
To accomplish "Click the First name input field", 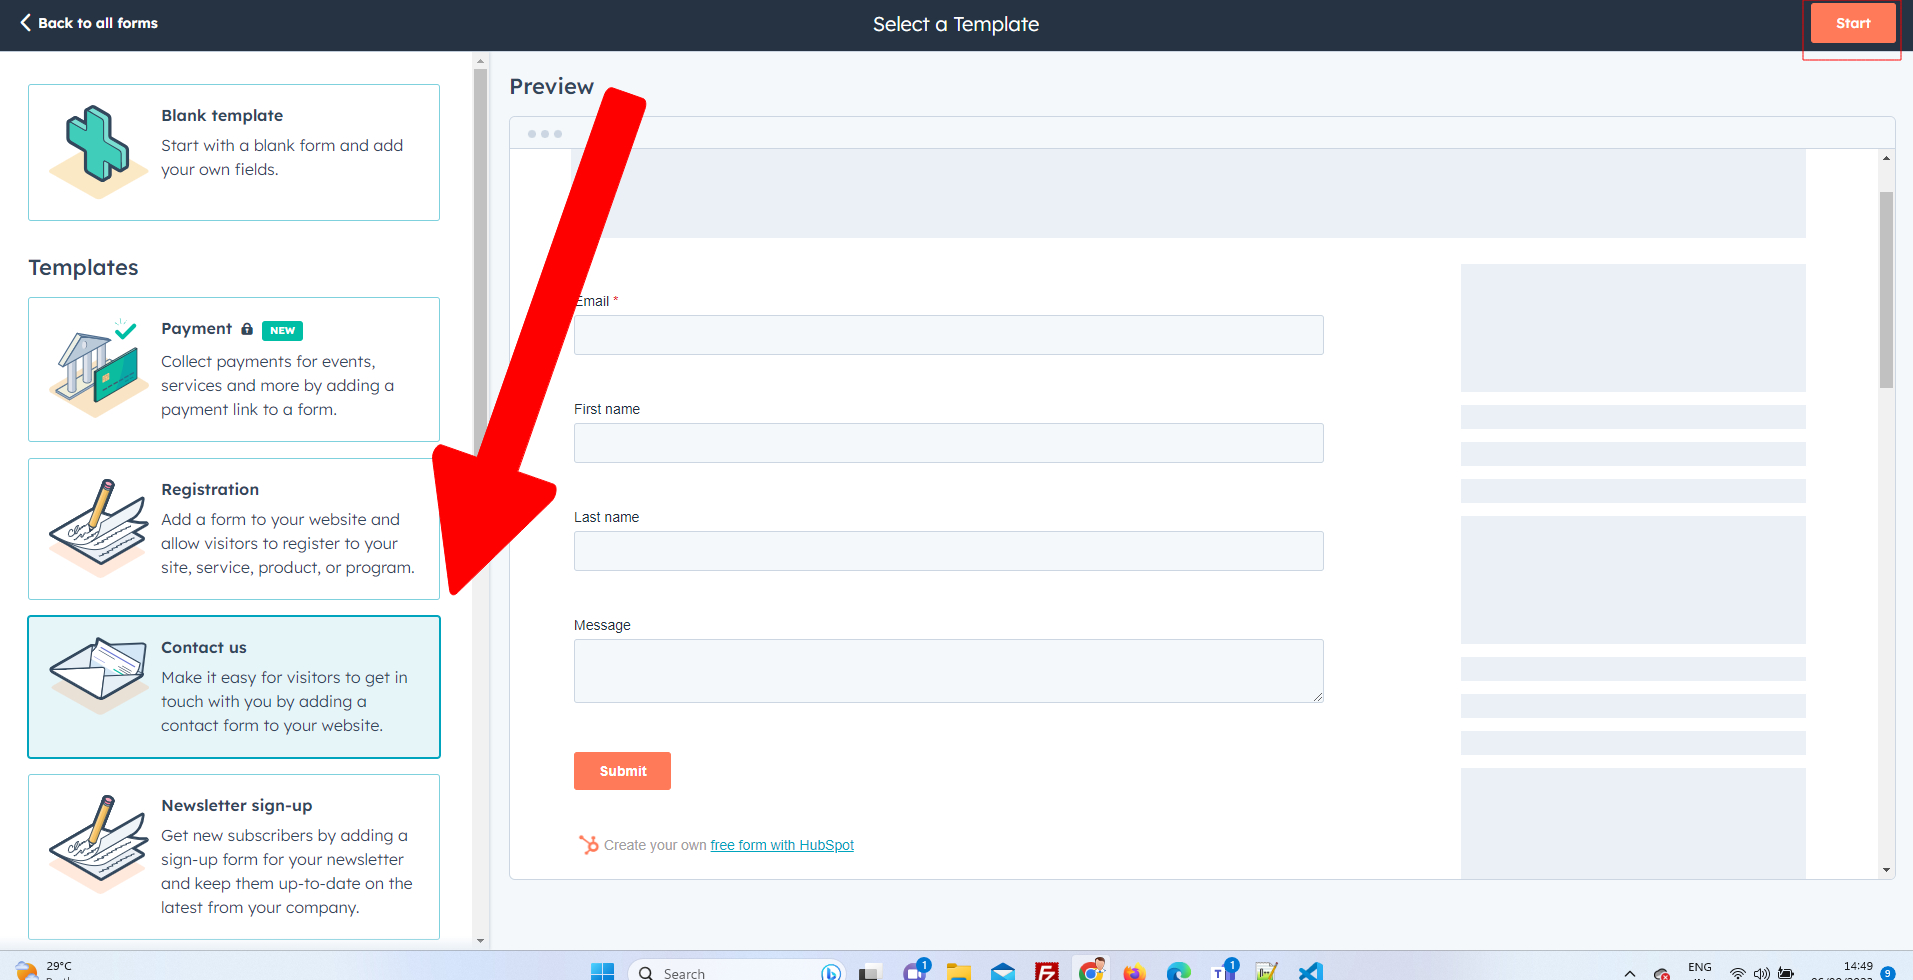I will (948, 443).
